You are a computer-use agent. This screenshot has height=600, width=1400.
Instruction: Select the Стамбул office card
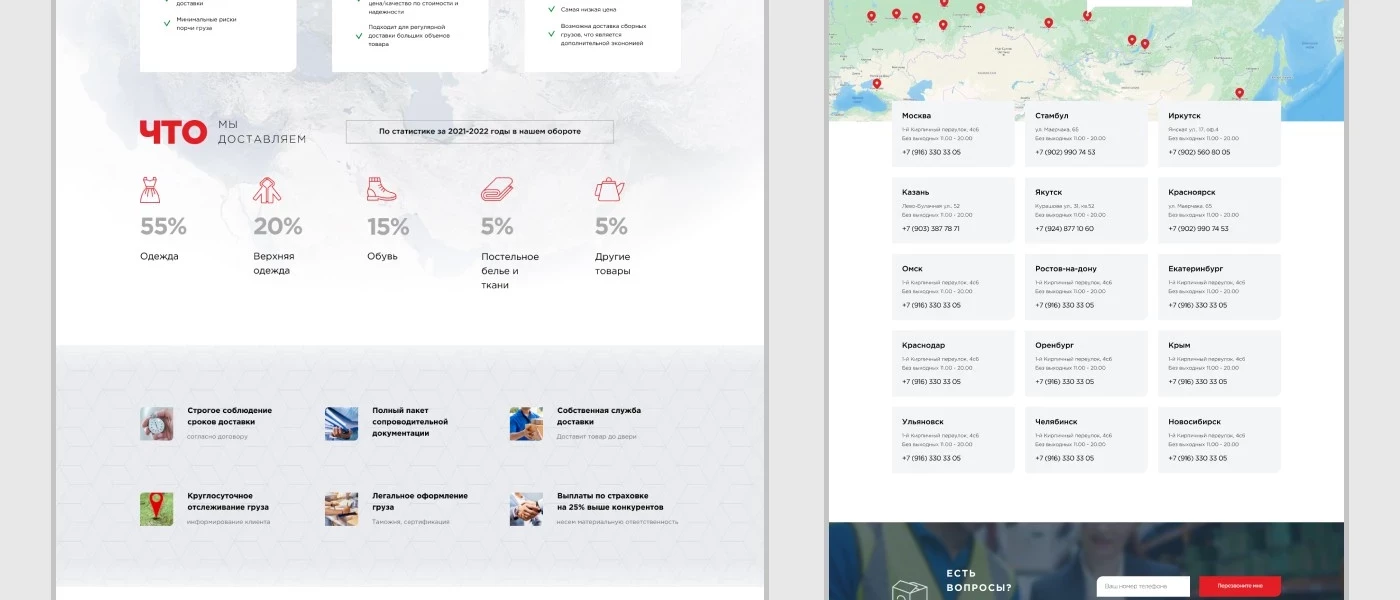[1085, 134]
